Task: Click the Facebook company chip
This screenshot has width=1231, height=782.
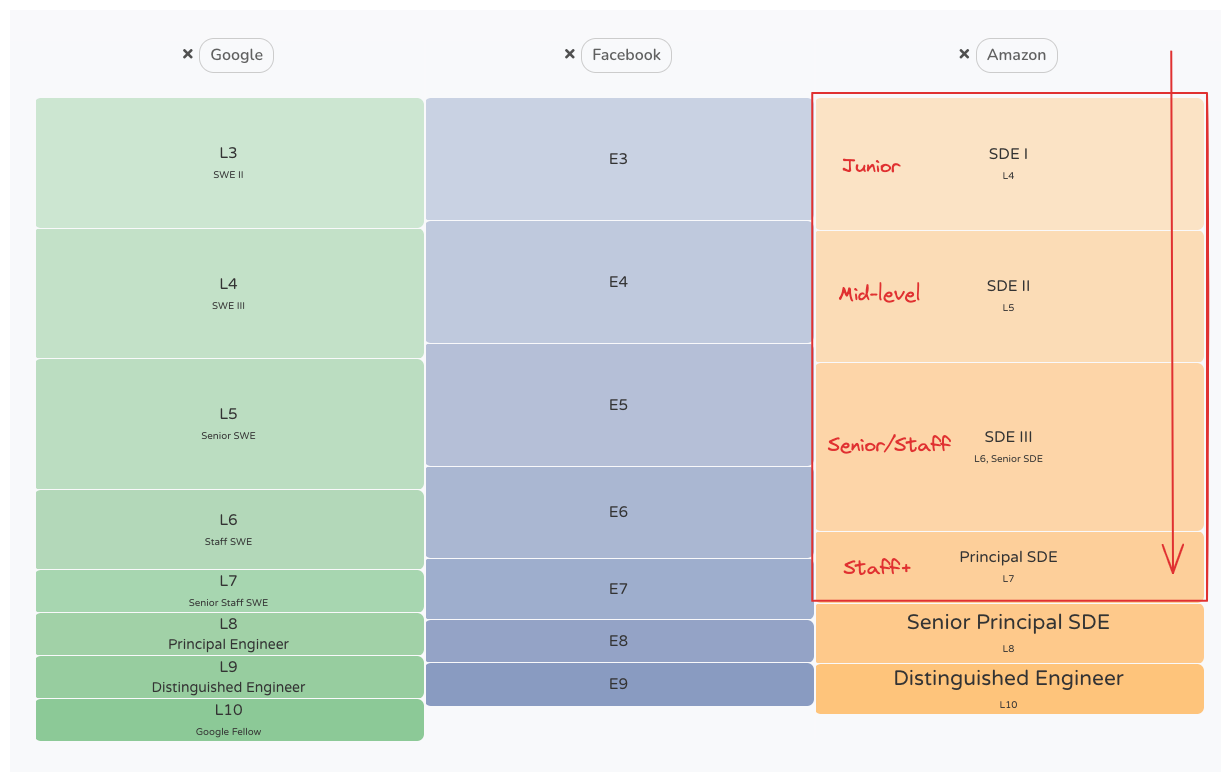Action: point(626,55)
